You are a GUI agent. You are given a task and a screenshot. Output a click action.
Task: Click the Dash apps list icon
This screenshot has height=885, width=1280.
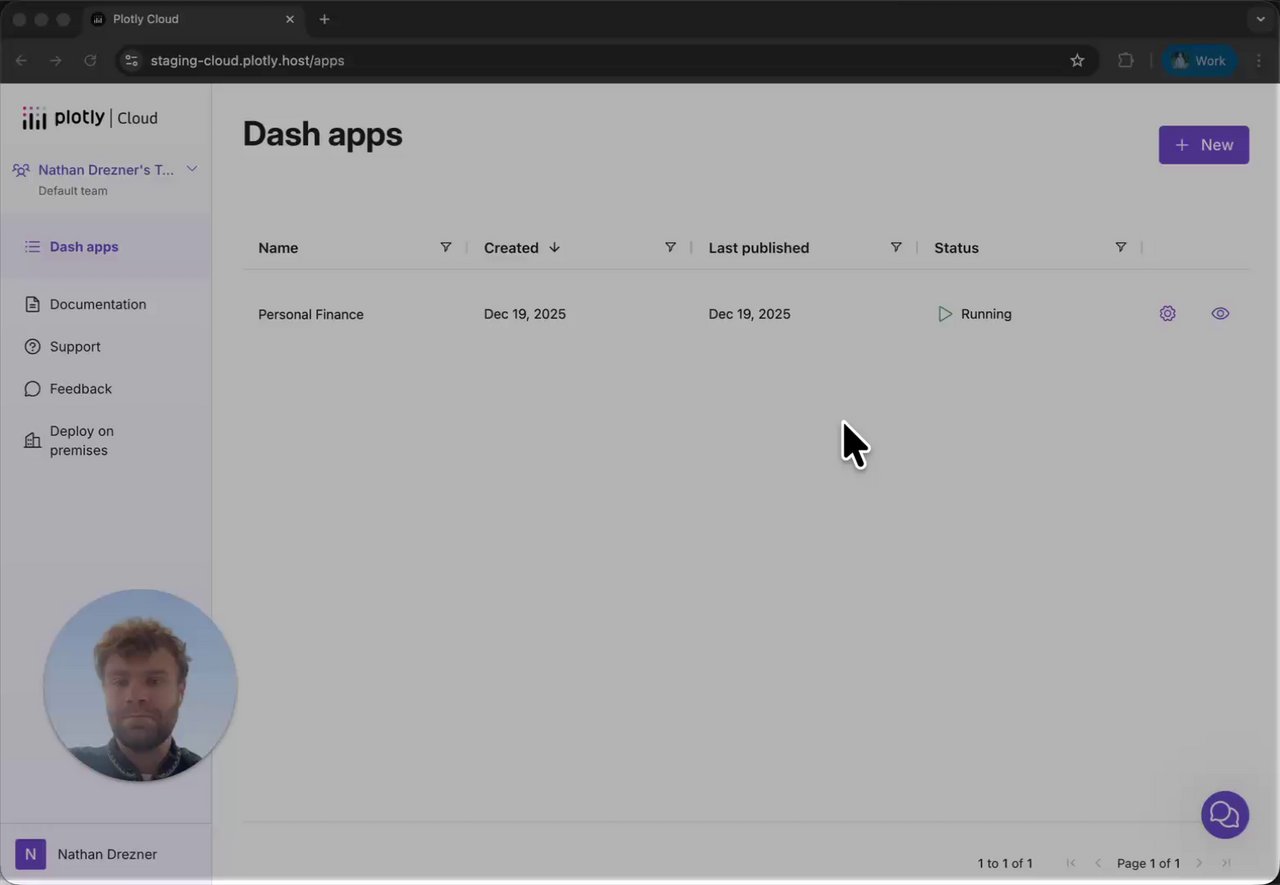(32, 247)
